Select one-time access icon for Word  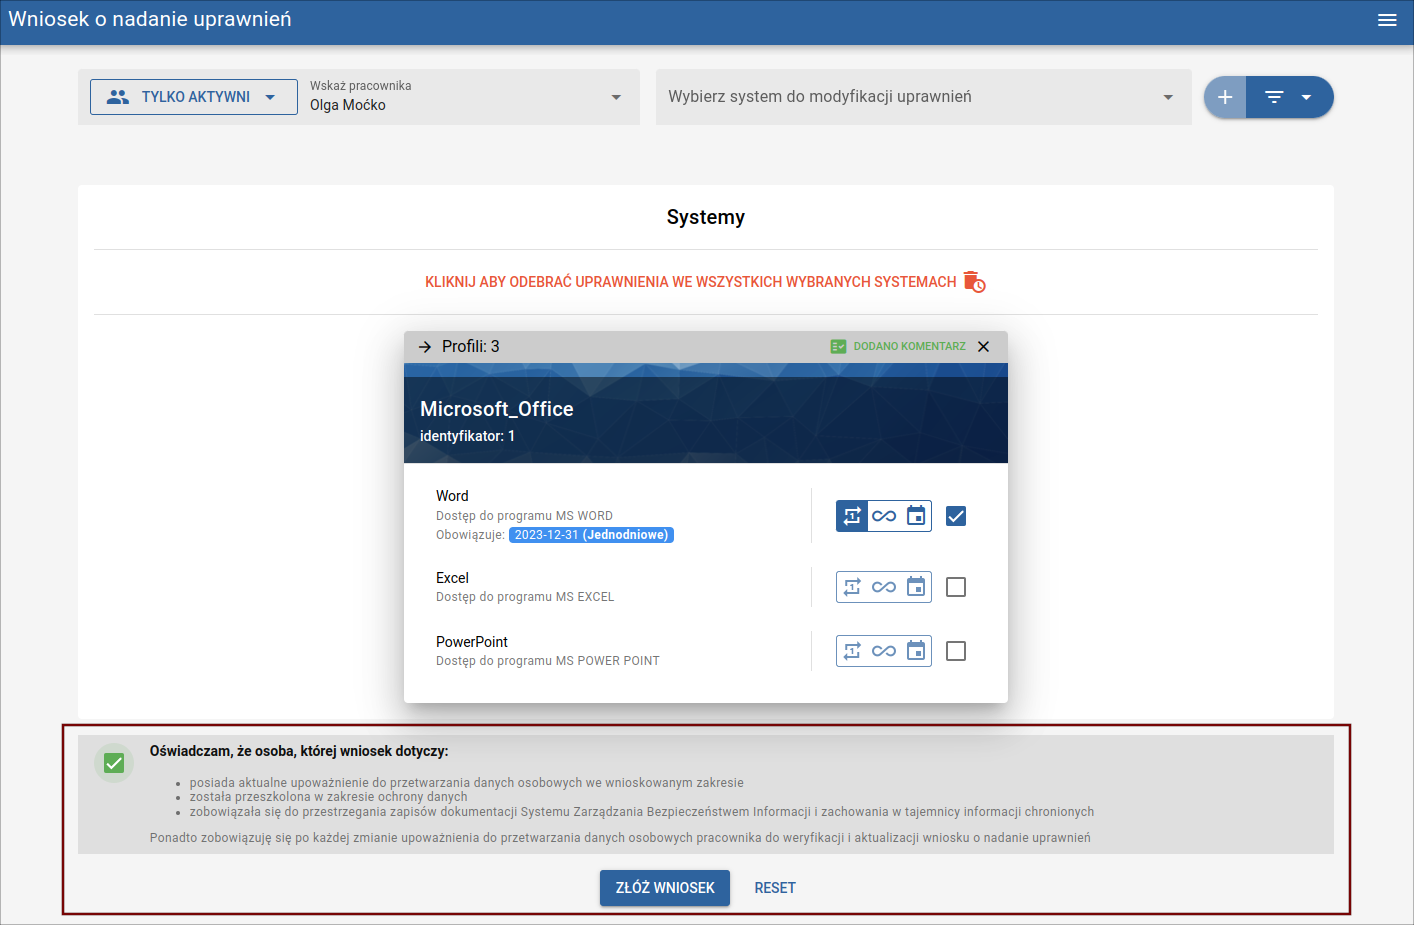pyautogui.click(x=852, y=516)
